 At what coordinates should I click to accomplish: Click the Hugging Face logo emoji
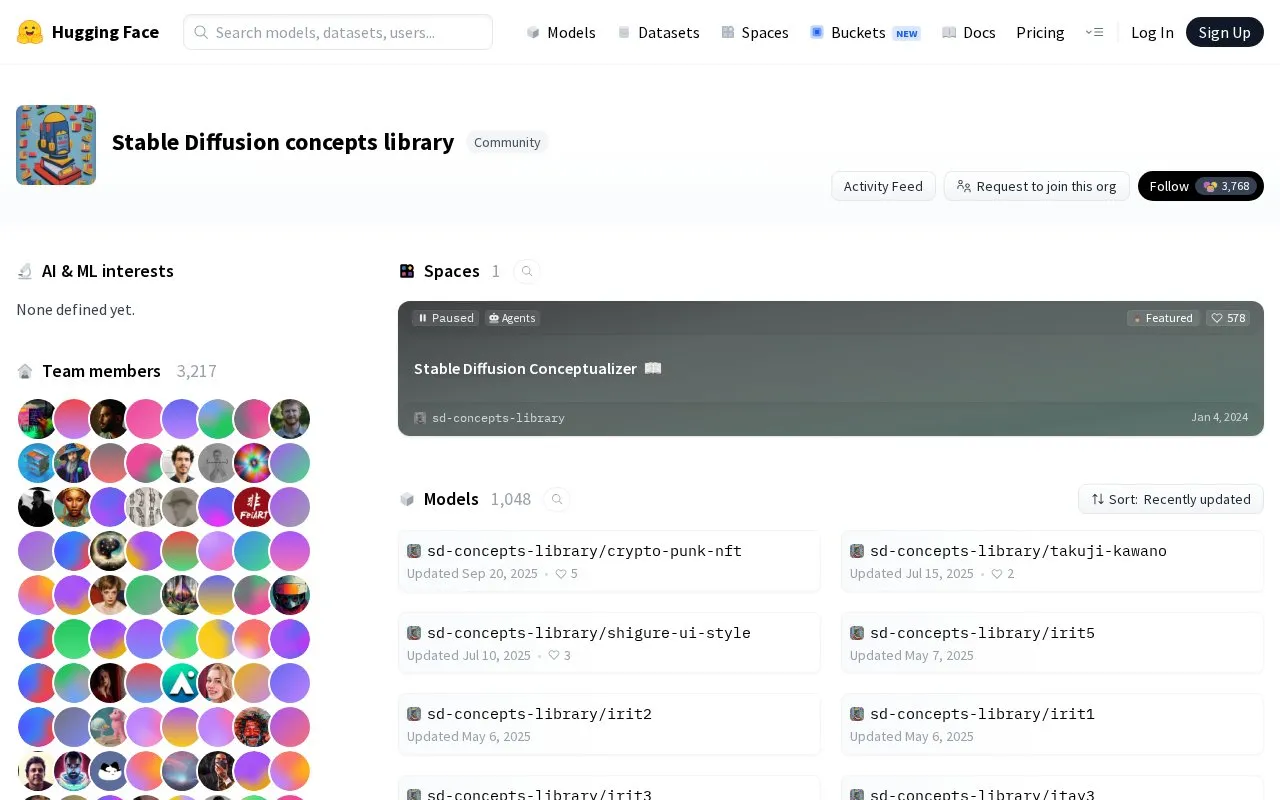(x=30, y=32)
